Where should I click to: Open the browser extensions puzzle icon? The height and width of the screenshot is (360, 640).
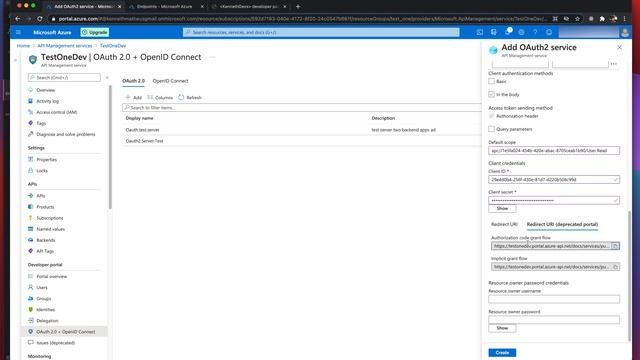click(x=602, y=19)
